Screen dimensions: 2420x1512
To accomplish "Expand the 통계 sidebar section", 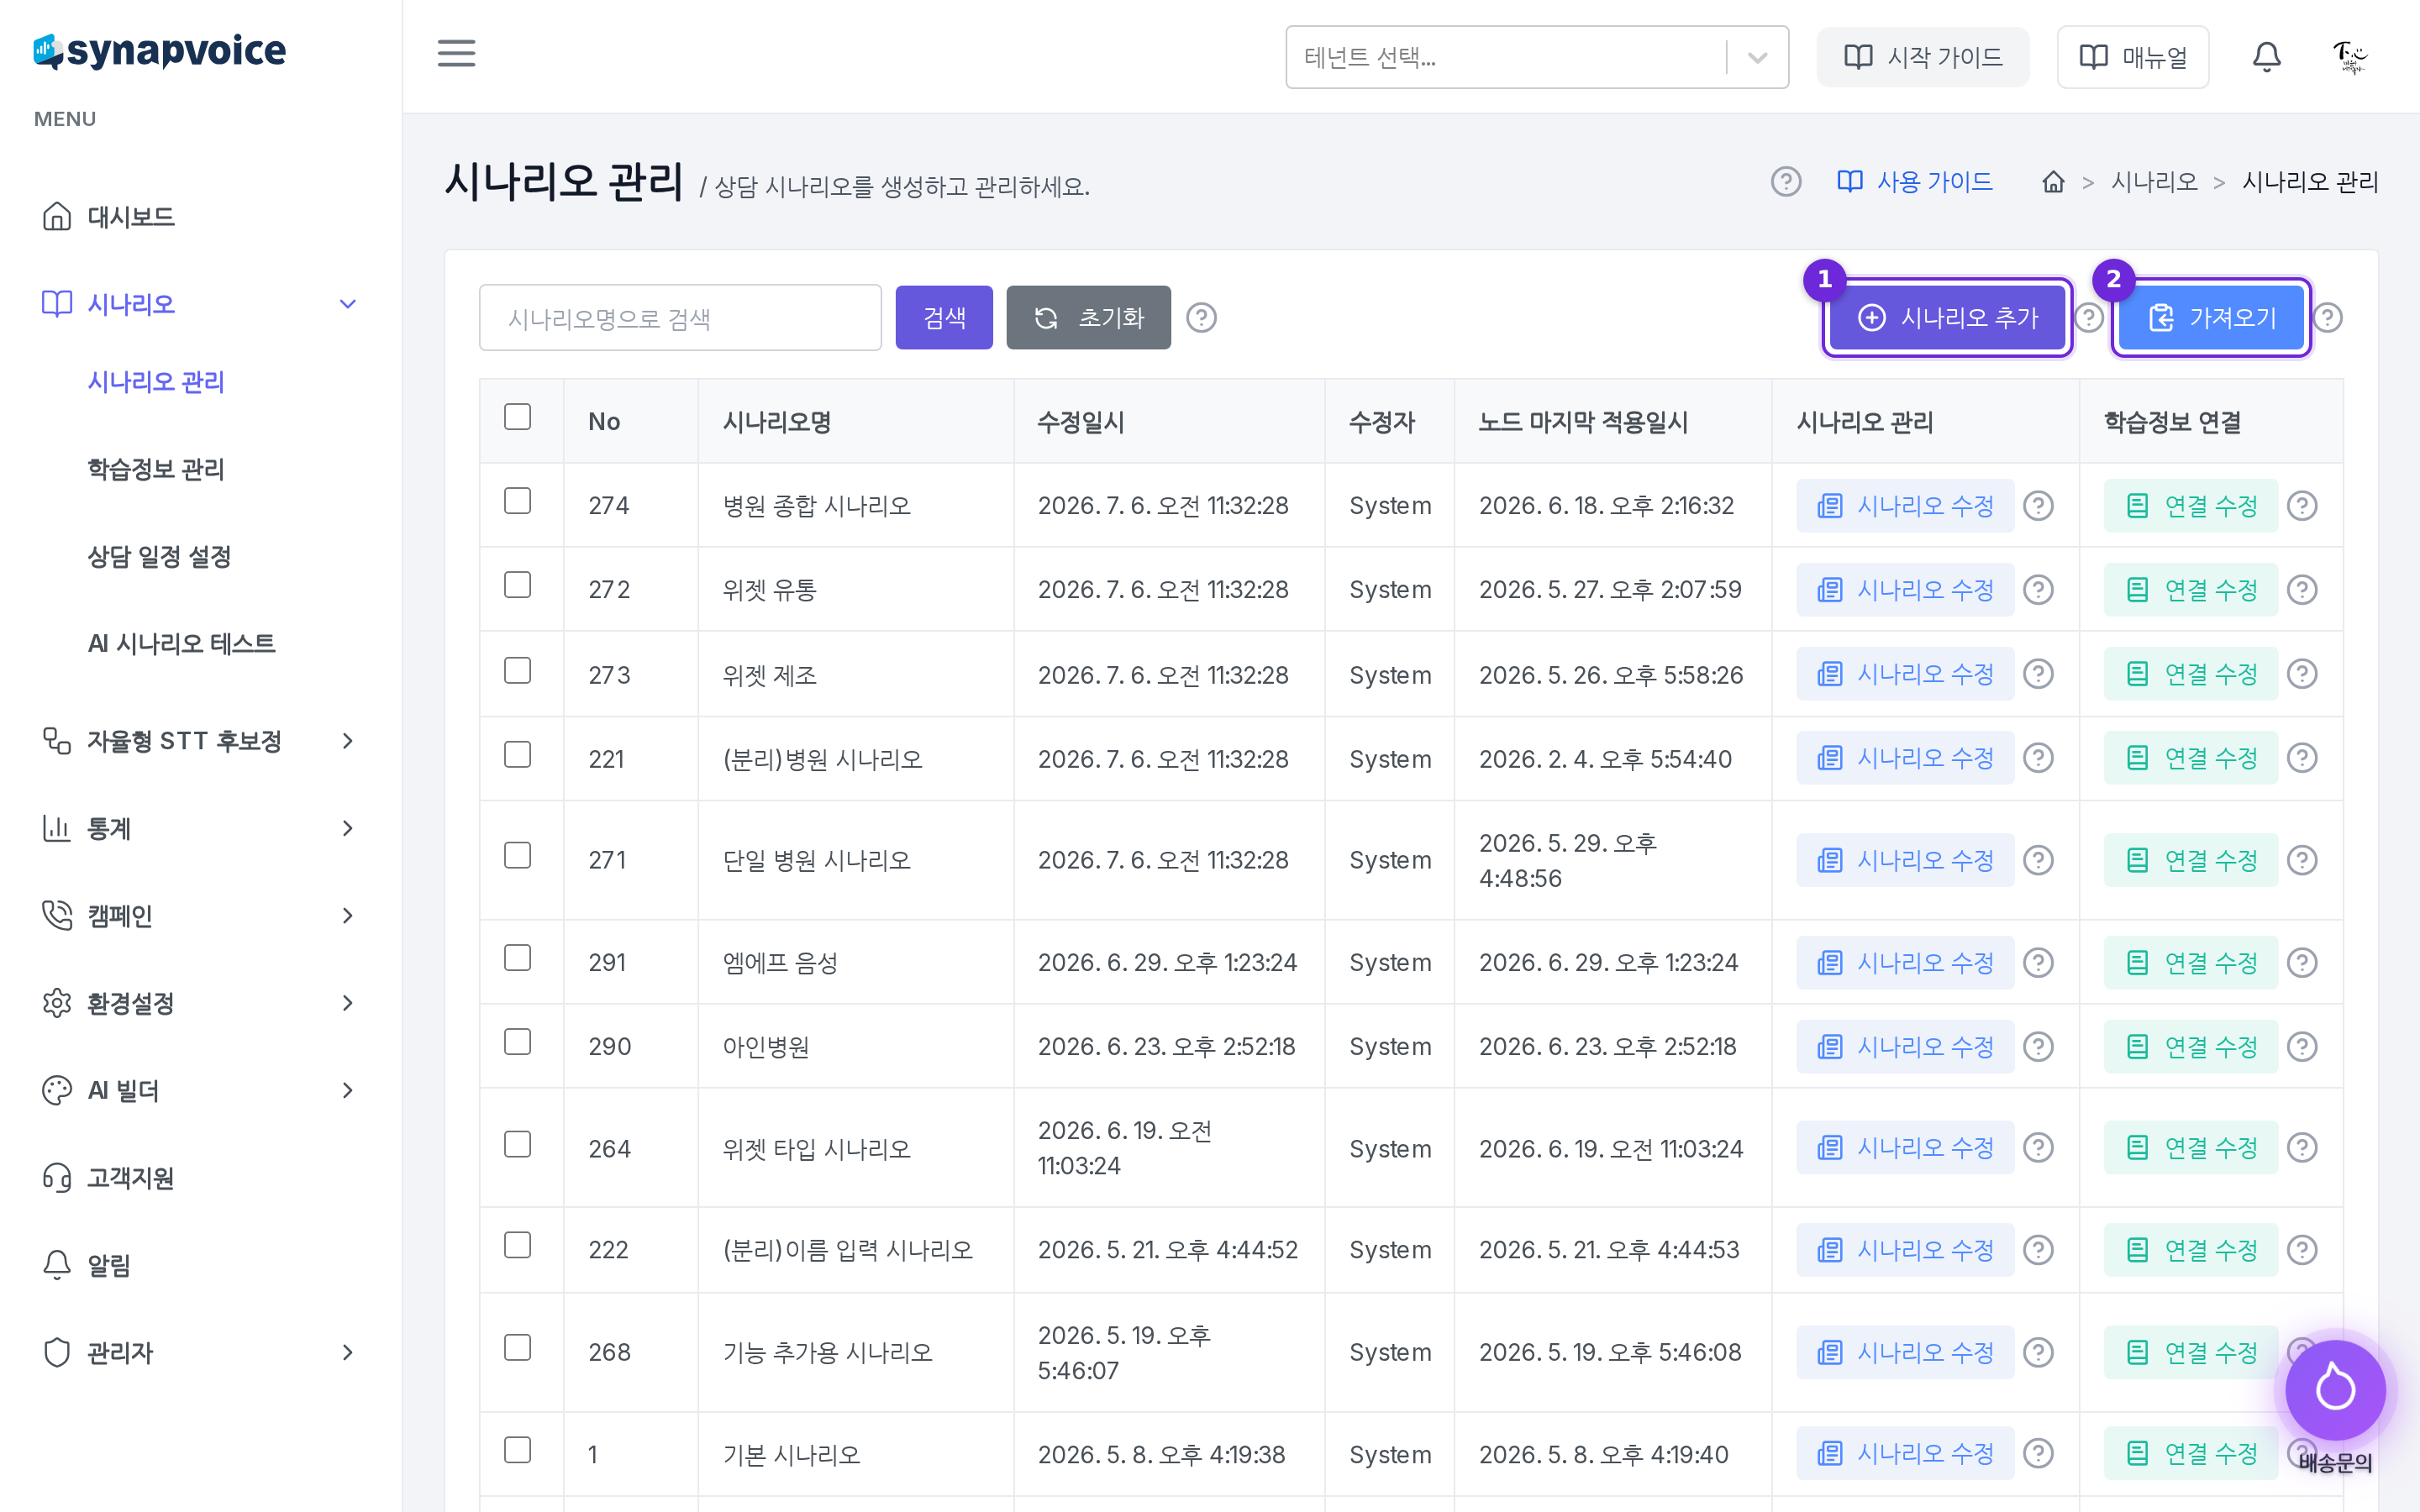I will tap(348, 828).
